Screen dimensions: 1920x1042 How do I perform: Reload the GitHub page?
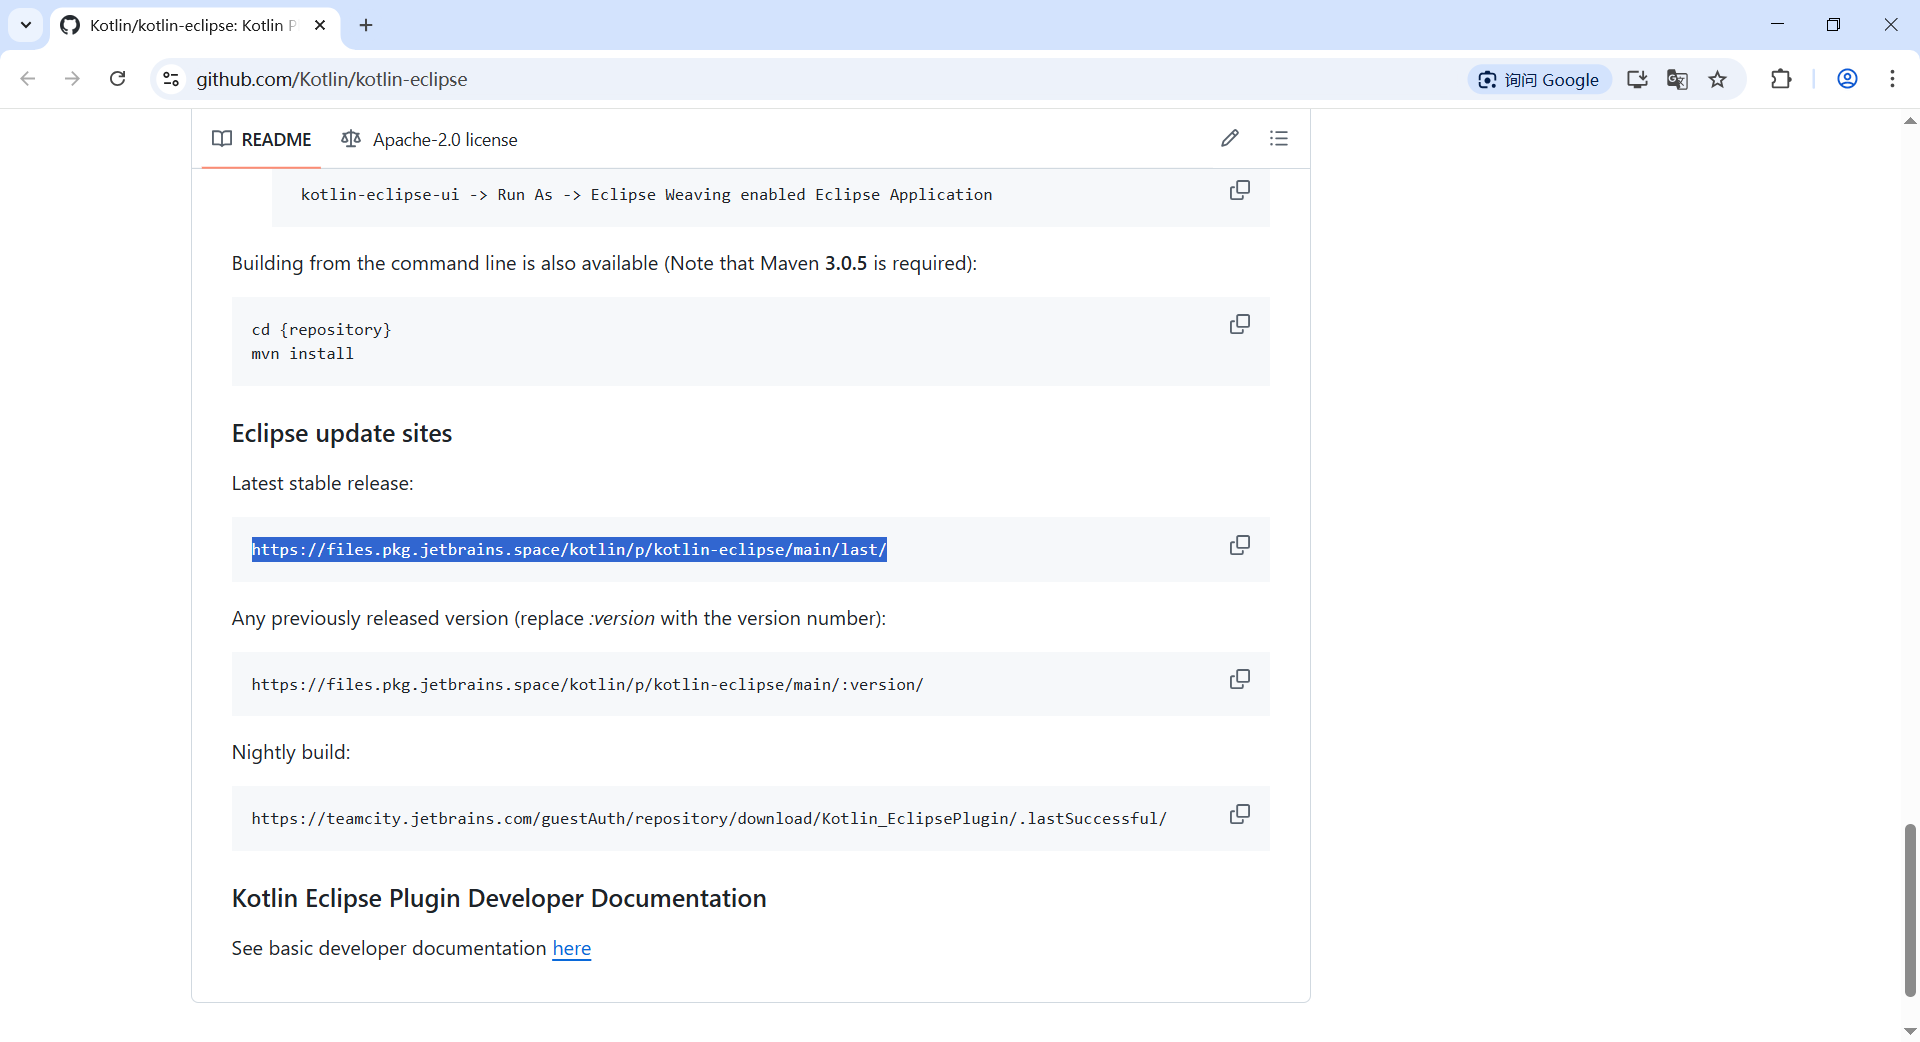(117, 79)
